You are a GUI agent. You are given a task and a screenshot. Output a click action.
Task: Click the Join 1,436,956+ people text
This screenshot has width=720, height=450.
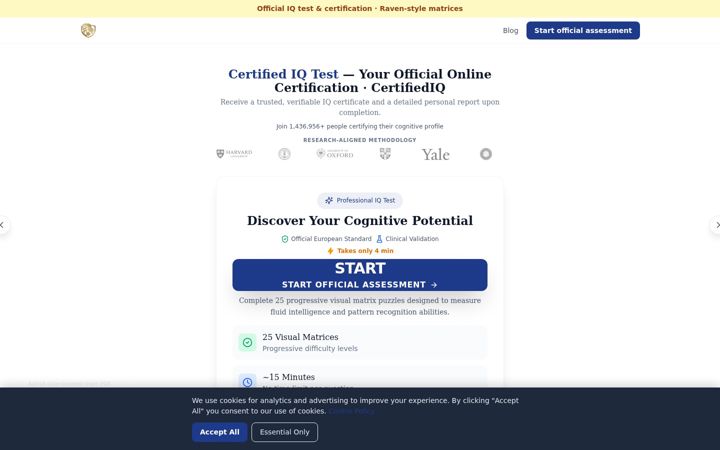(x=360, y=126)
